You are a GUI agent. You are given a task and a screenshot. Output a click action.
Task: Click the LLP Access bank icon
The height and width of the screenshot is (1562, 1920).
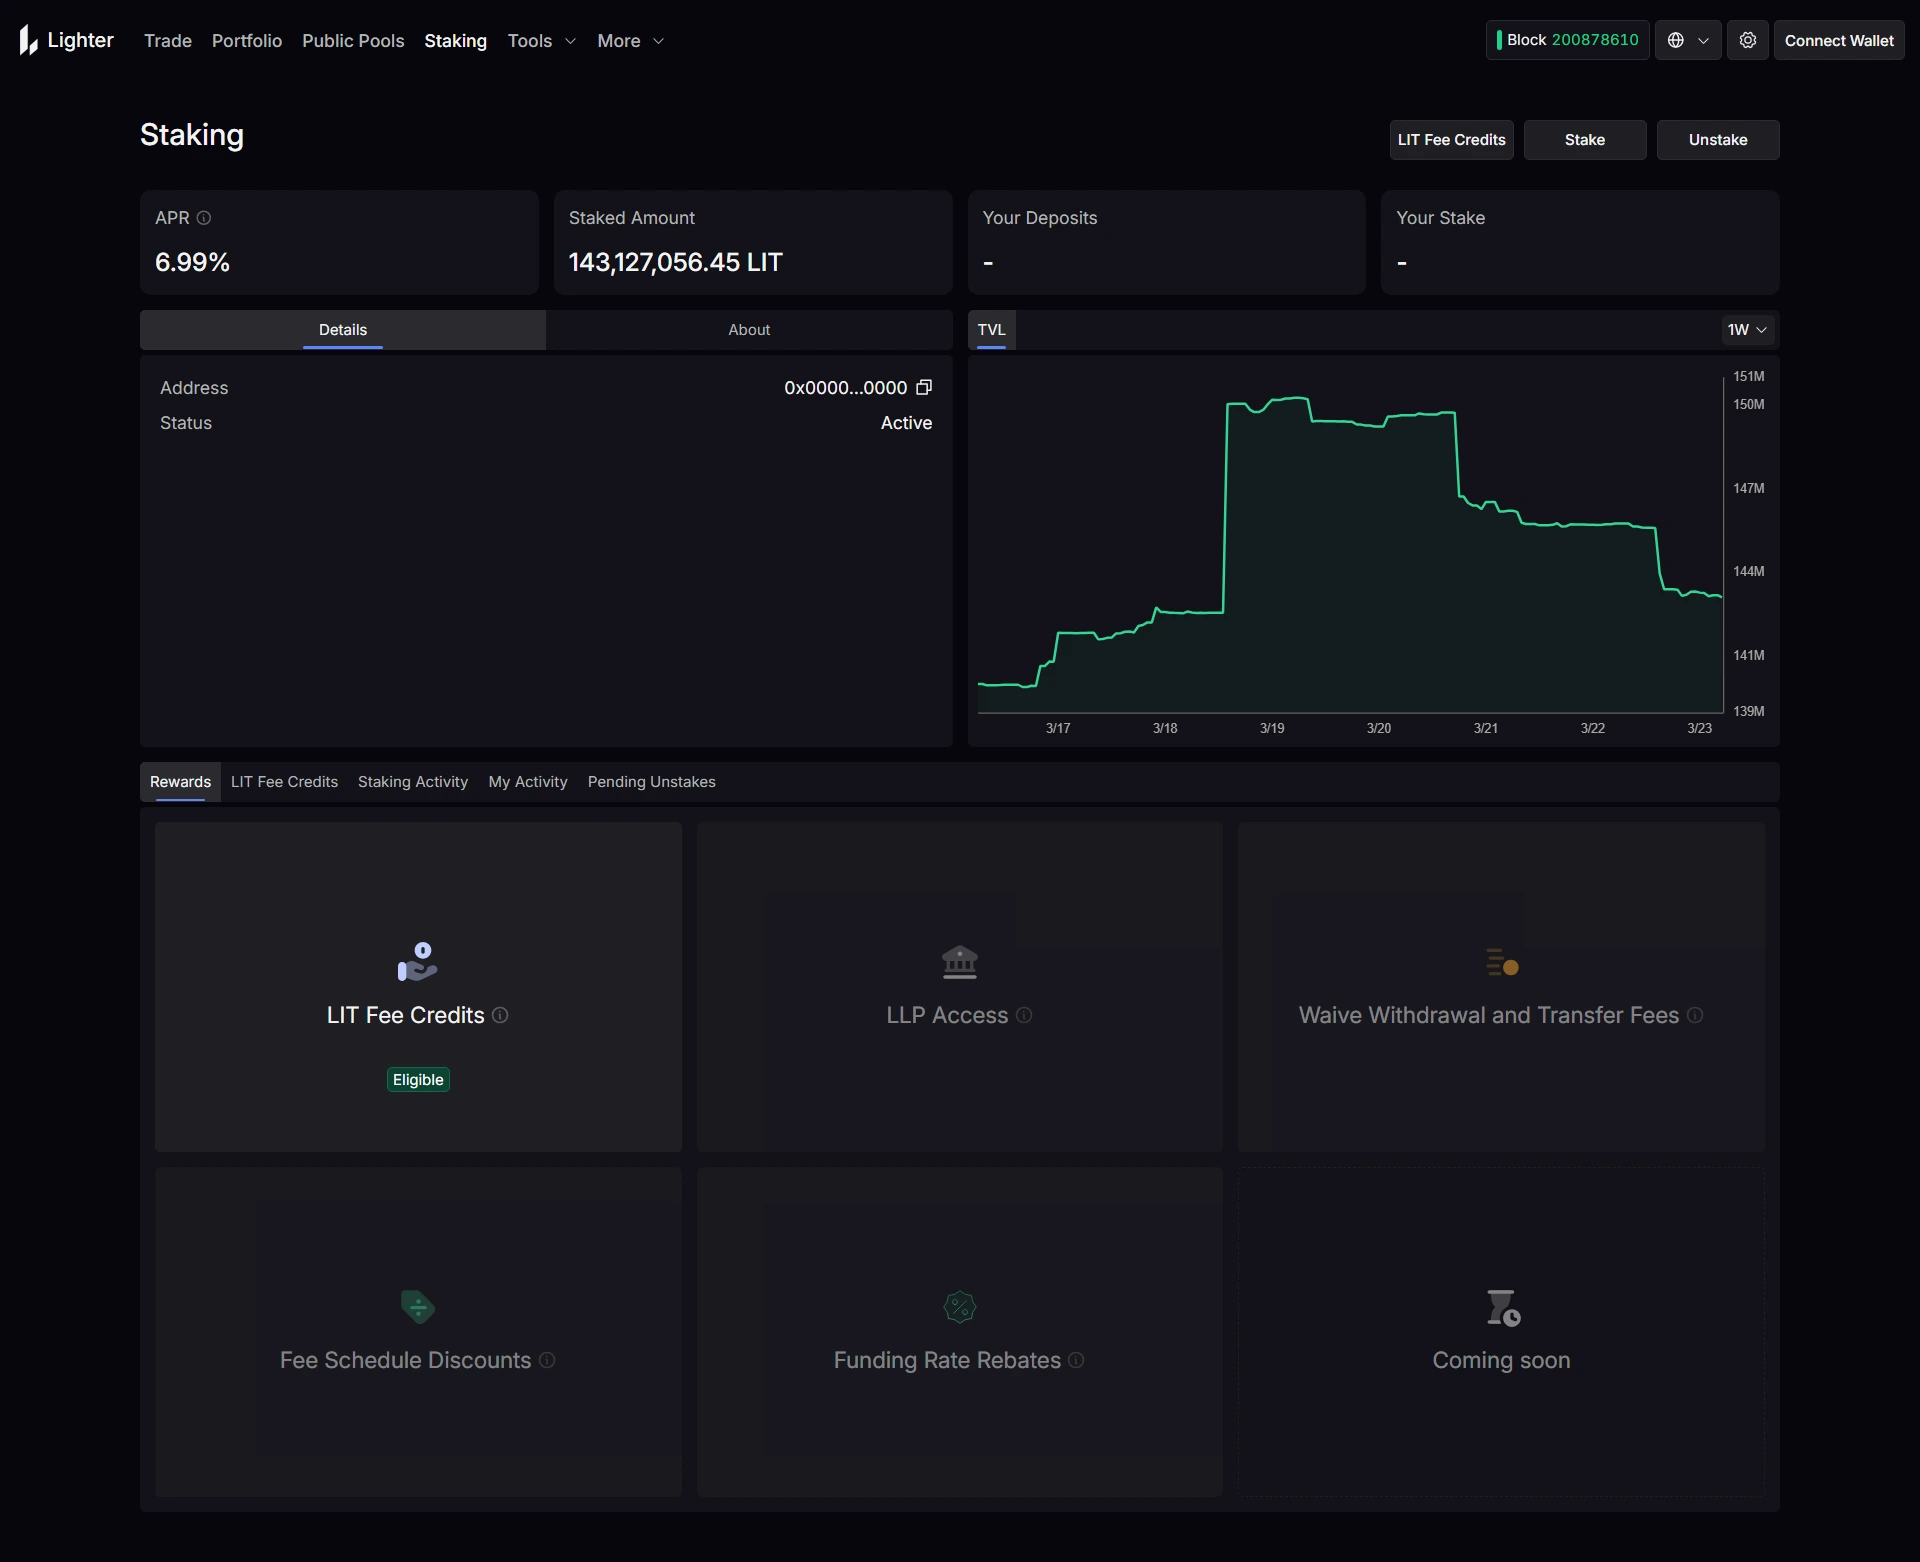[x=958, y=961]
